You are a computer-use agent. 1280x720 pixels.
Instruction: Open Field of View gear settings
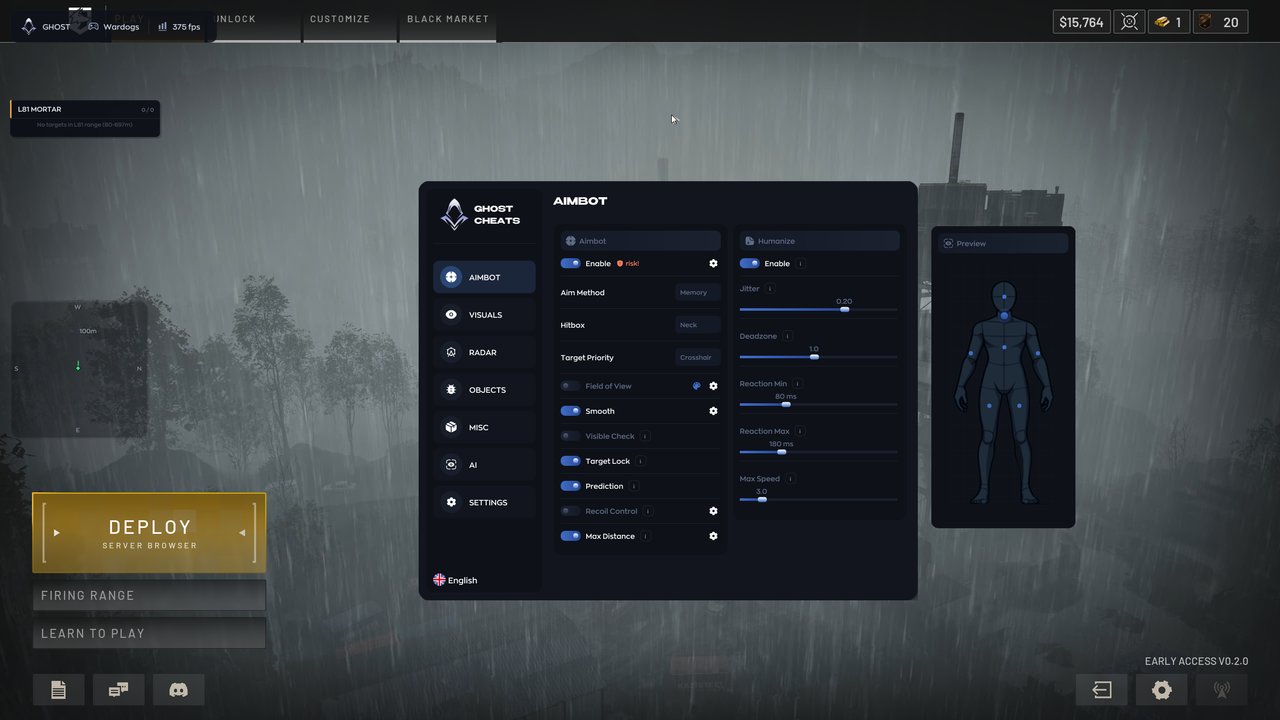tap(713, 386)
